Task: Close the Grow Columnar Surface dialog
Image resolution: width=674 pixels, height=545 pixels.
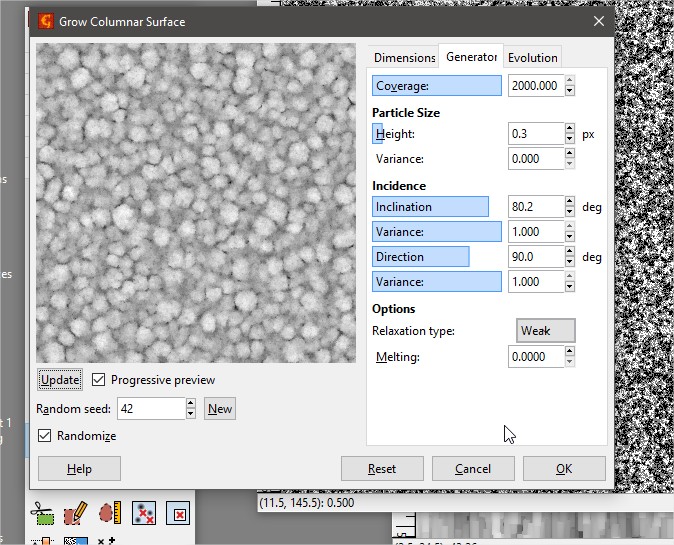Action: pos(598,21)
